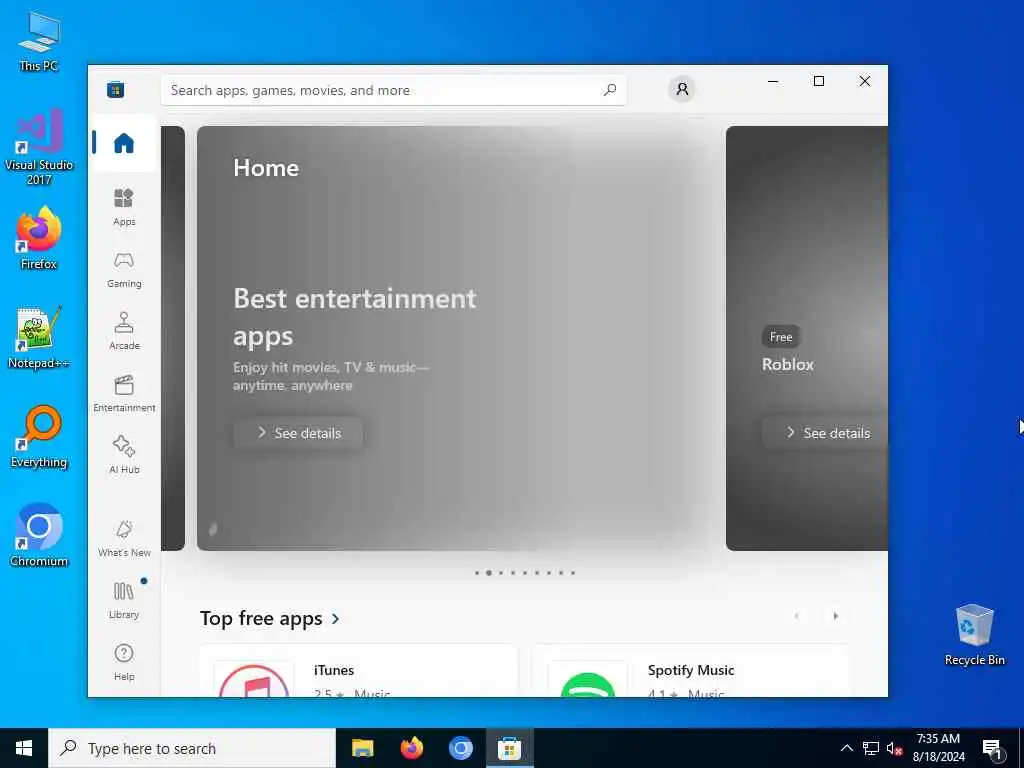Open the AI Hub section
Image resolution: width=1024 pixels, height=768 pixels.
pyautogui.click(x=124, y=455)
